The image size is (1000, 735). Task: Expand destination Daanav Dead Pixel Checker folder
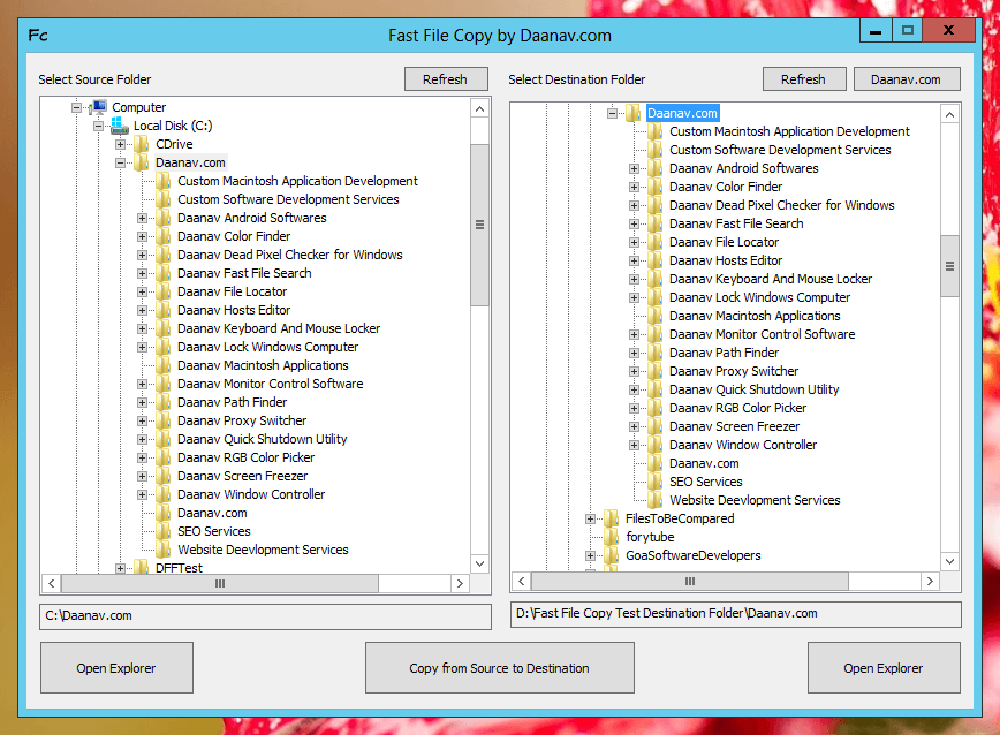[x=633, y=205]
